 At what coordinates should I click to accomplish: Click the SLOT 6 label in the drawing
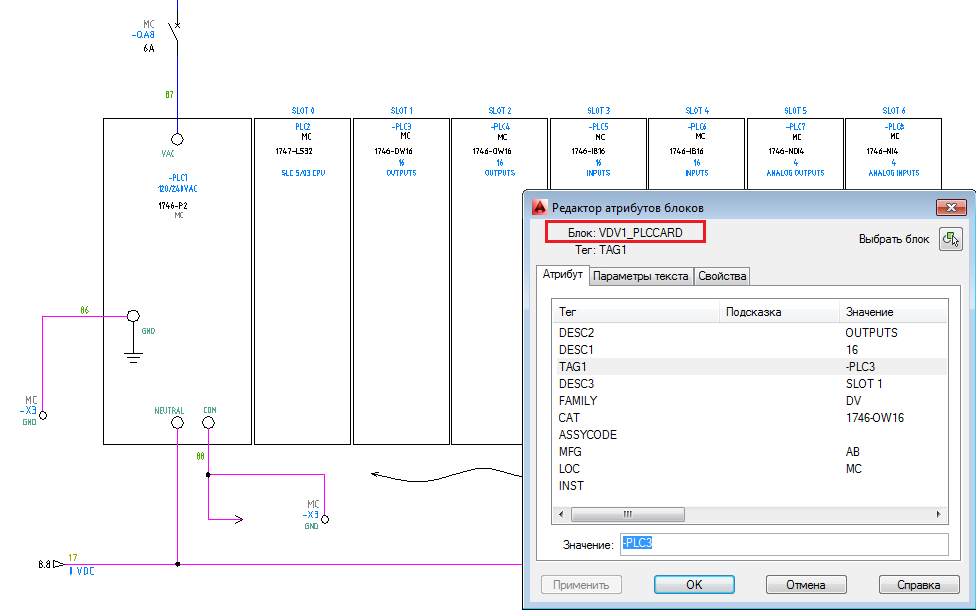click(x=894, y=111)
